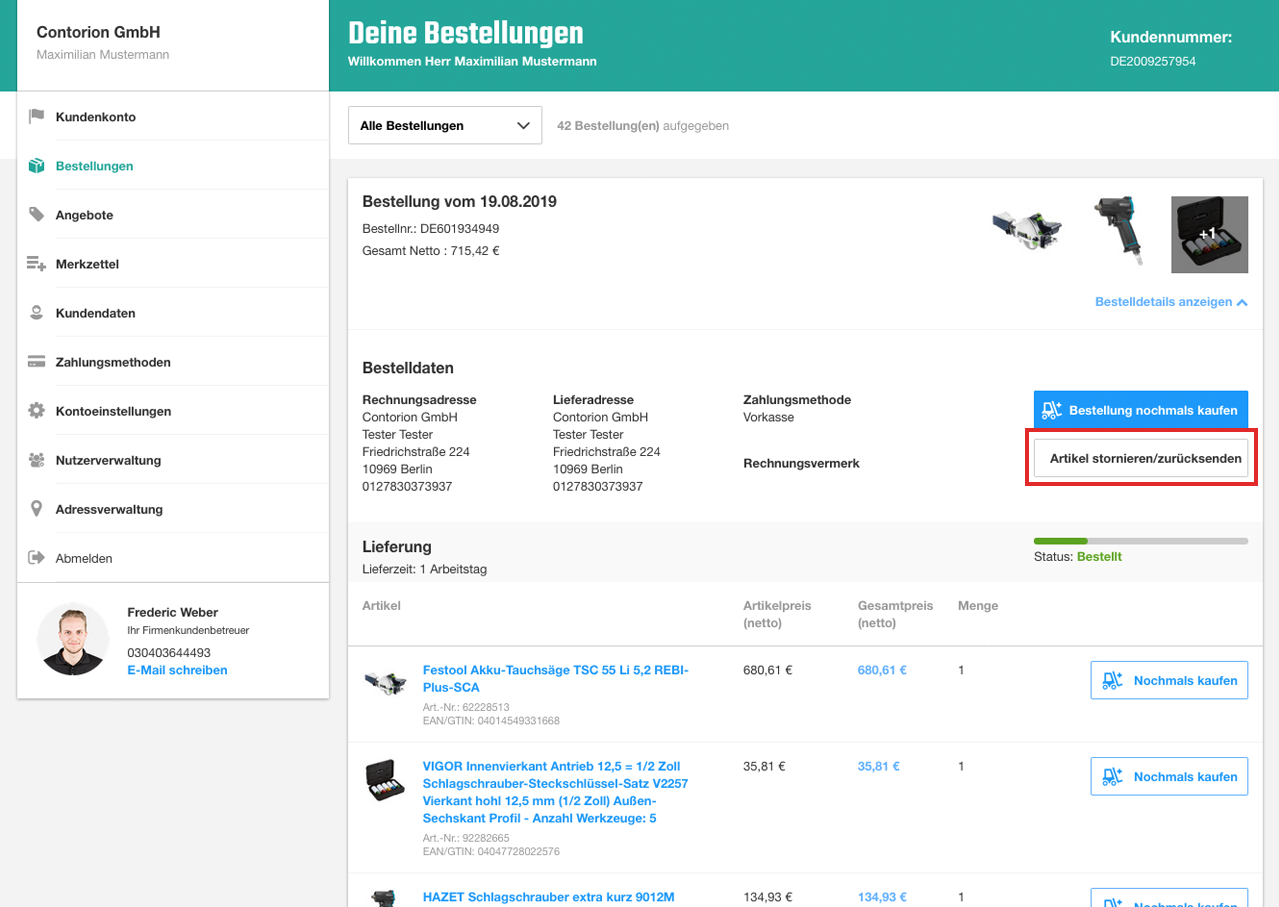Click Artikel stornieren/zurücksenden button
Image resolution: width=1279 pixels, height=907 pixels.
(1141, 459)
